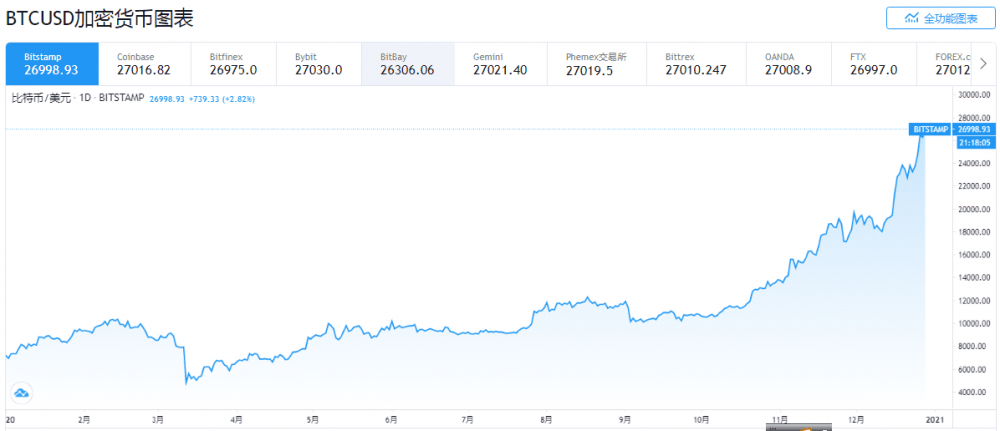This screenshot has height=431, width=1000.
Task: Click the BITSTAMP price label on chart
Action: click(x=930, y=130)
